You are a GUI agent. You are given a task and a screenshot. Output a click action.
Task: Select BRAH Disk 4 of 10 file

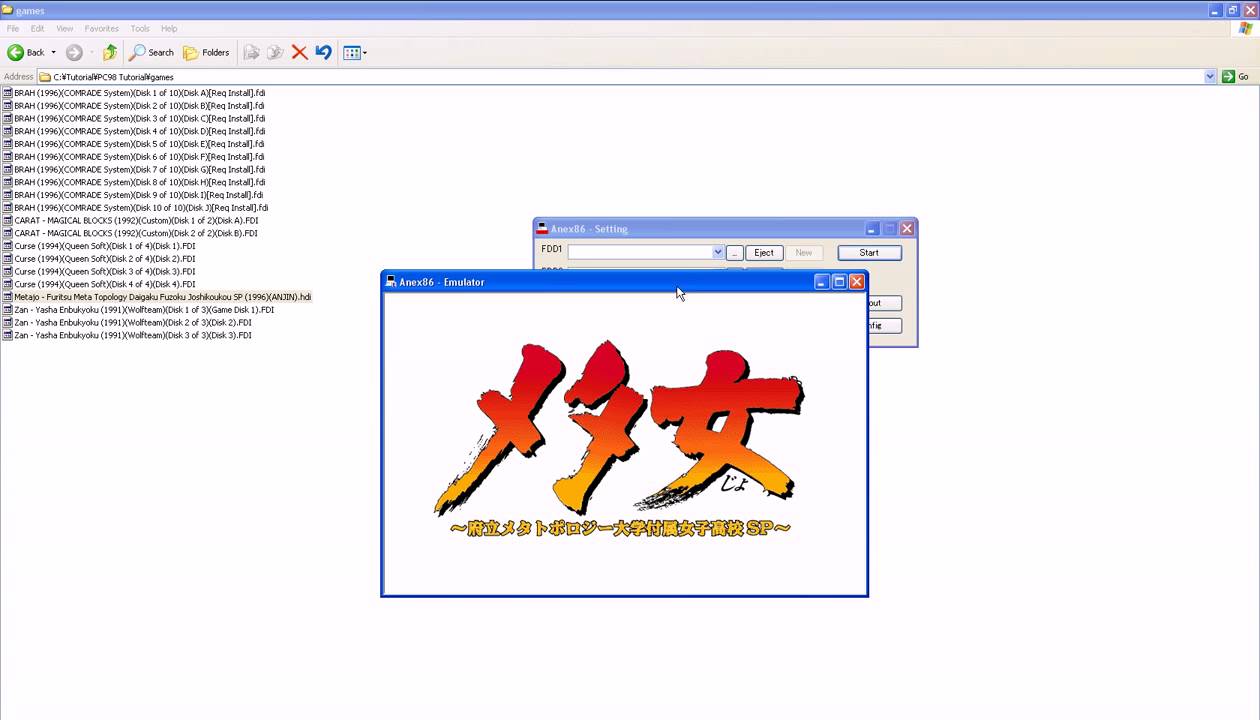click(x=139, y=131)
